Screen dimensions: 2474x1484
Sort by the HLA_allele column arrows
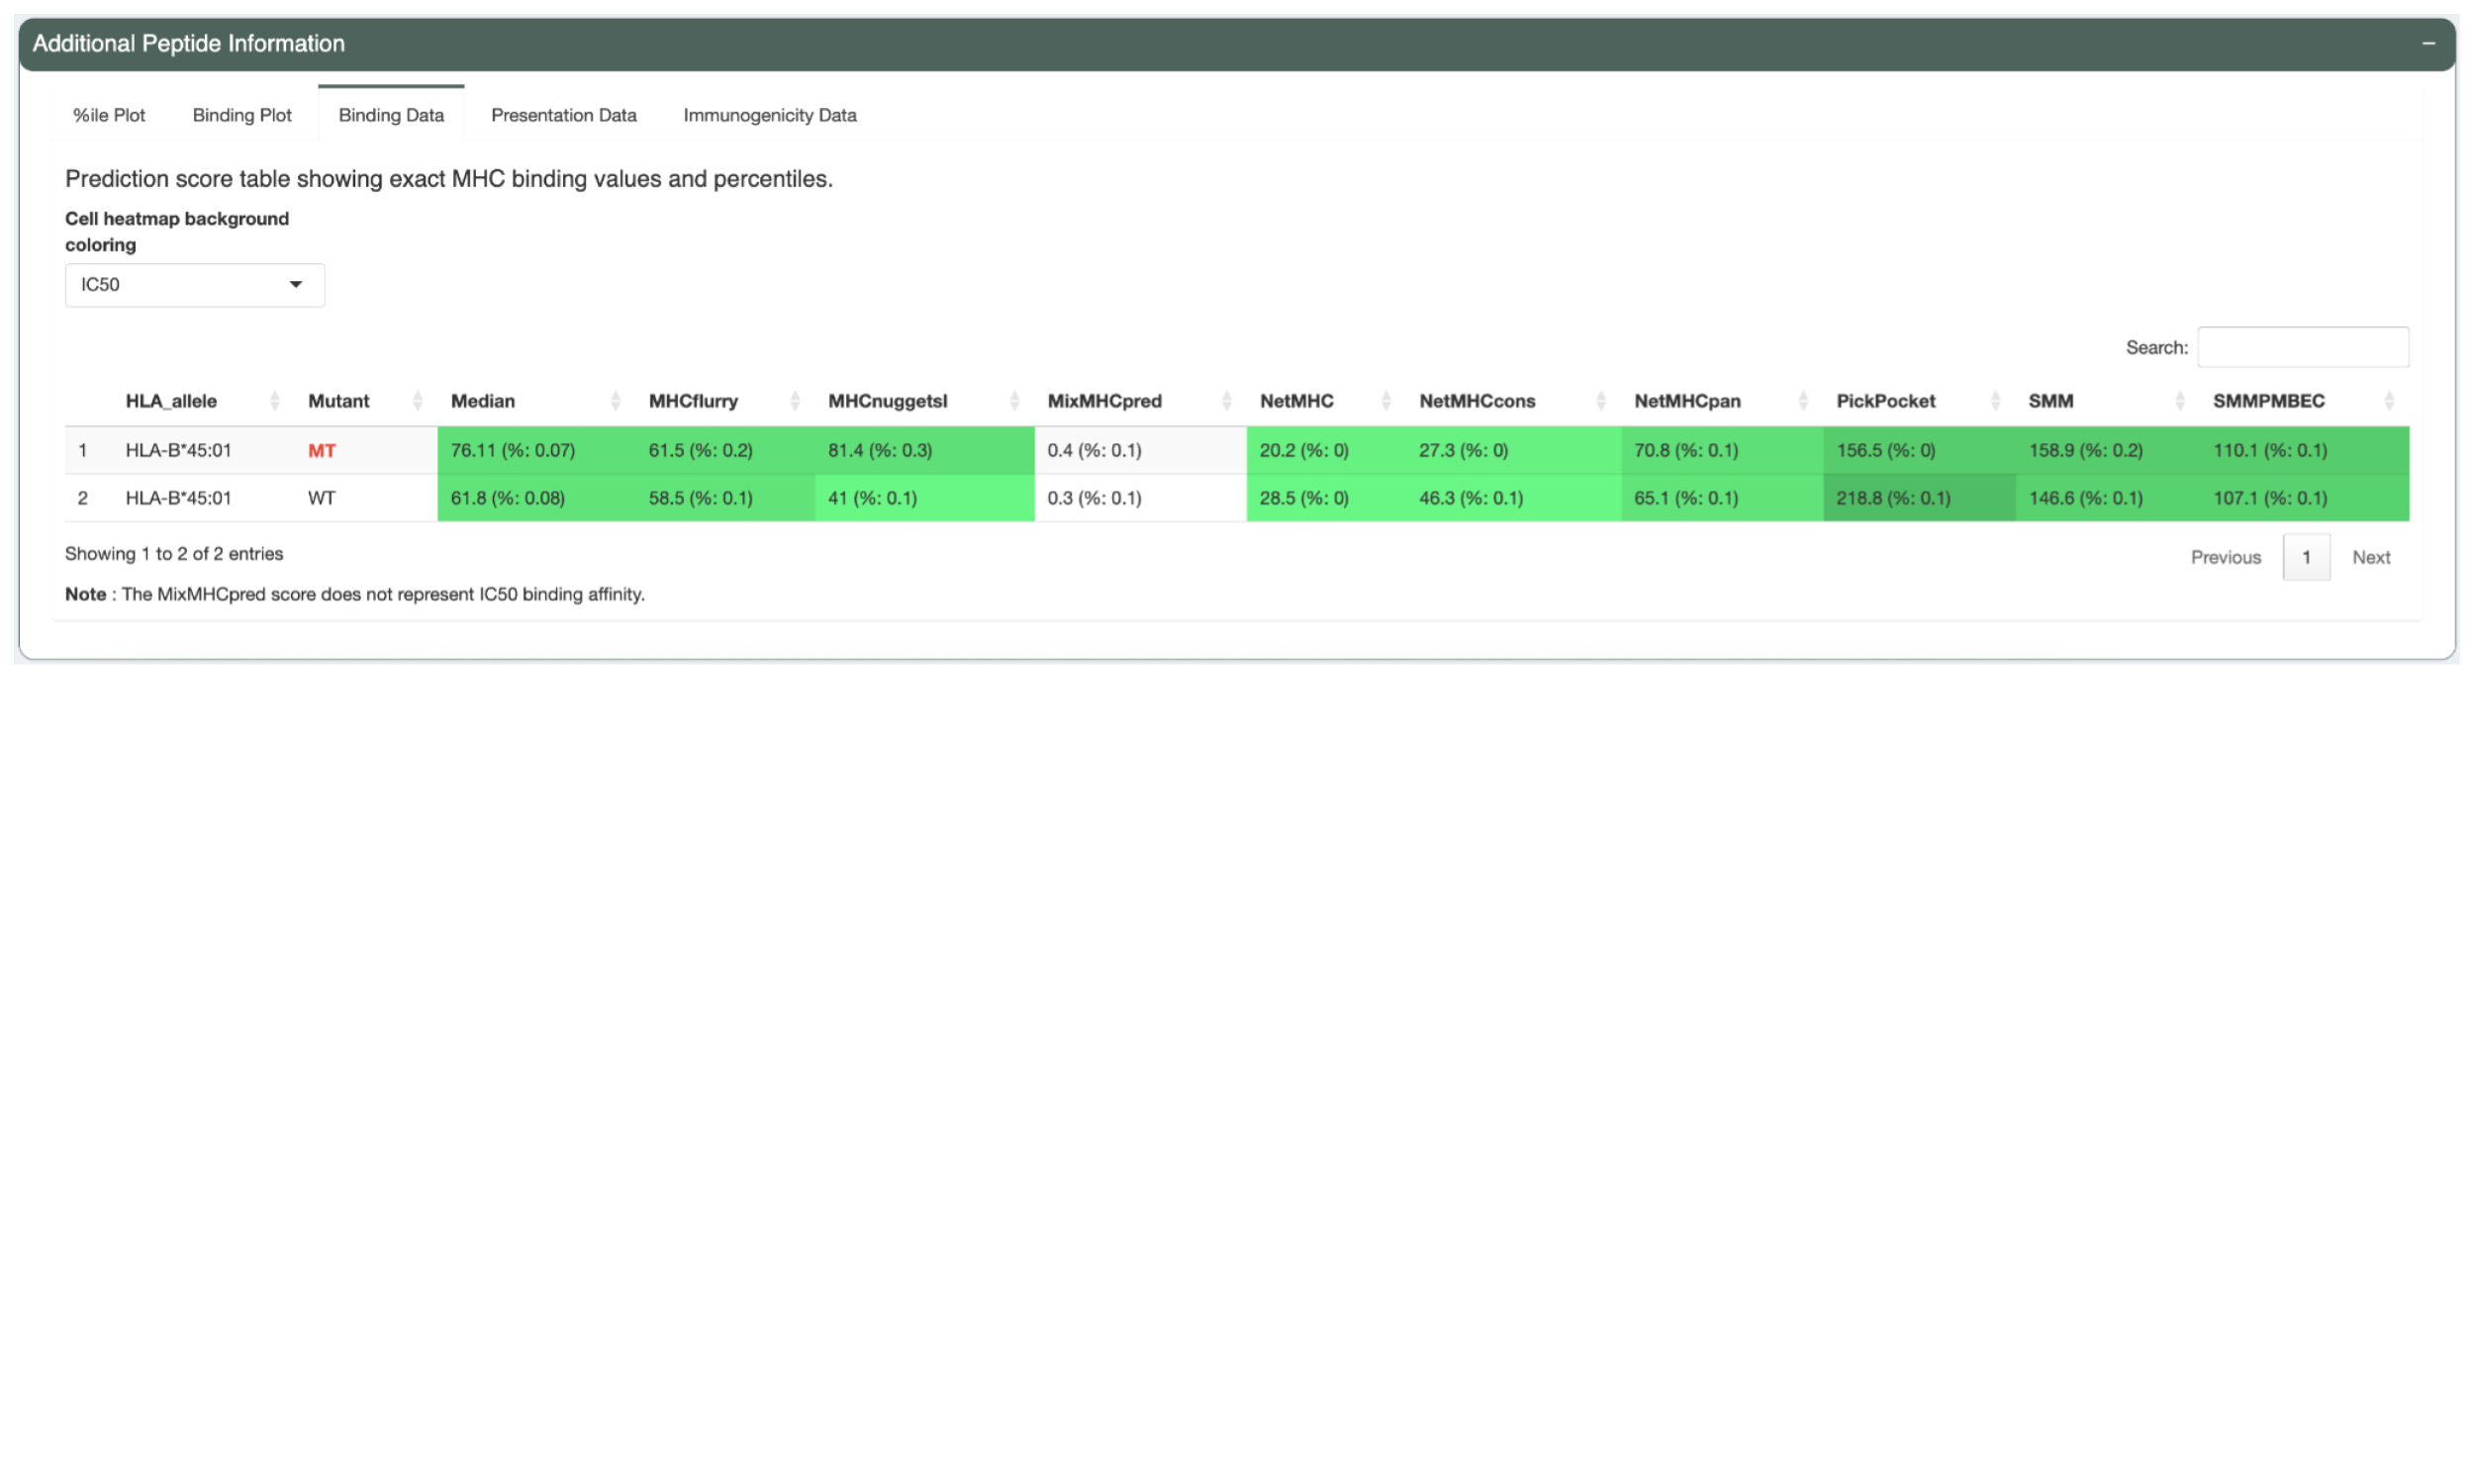click(275, 401)
